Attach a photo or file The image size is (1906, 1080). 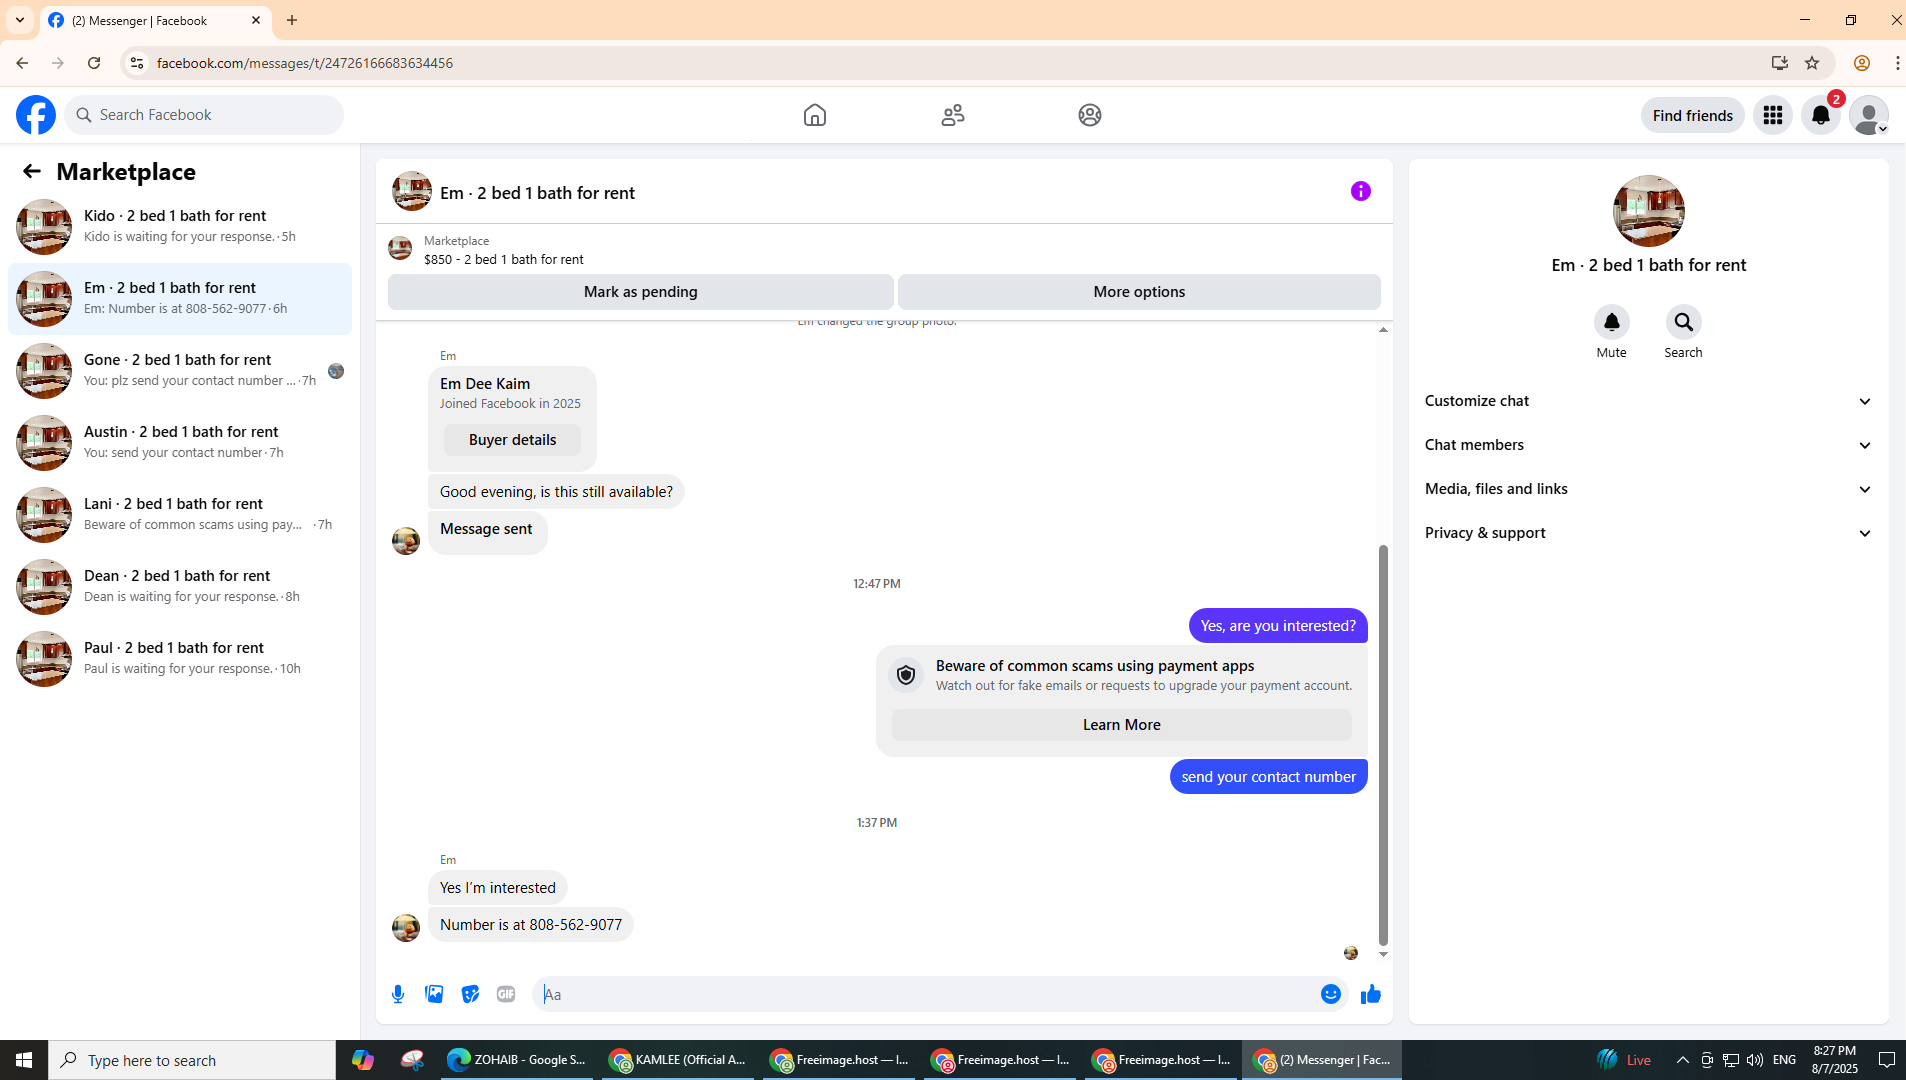pos(434,994)
